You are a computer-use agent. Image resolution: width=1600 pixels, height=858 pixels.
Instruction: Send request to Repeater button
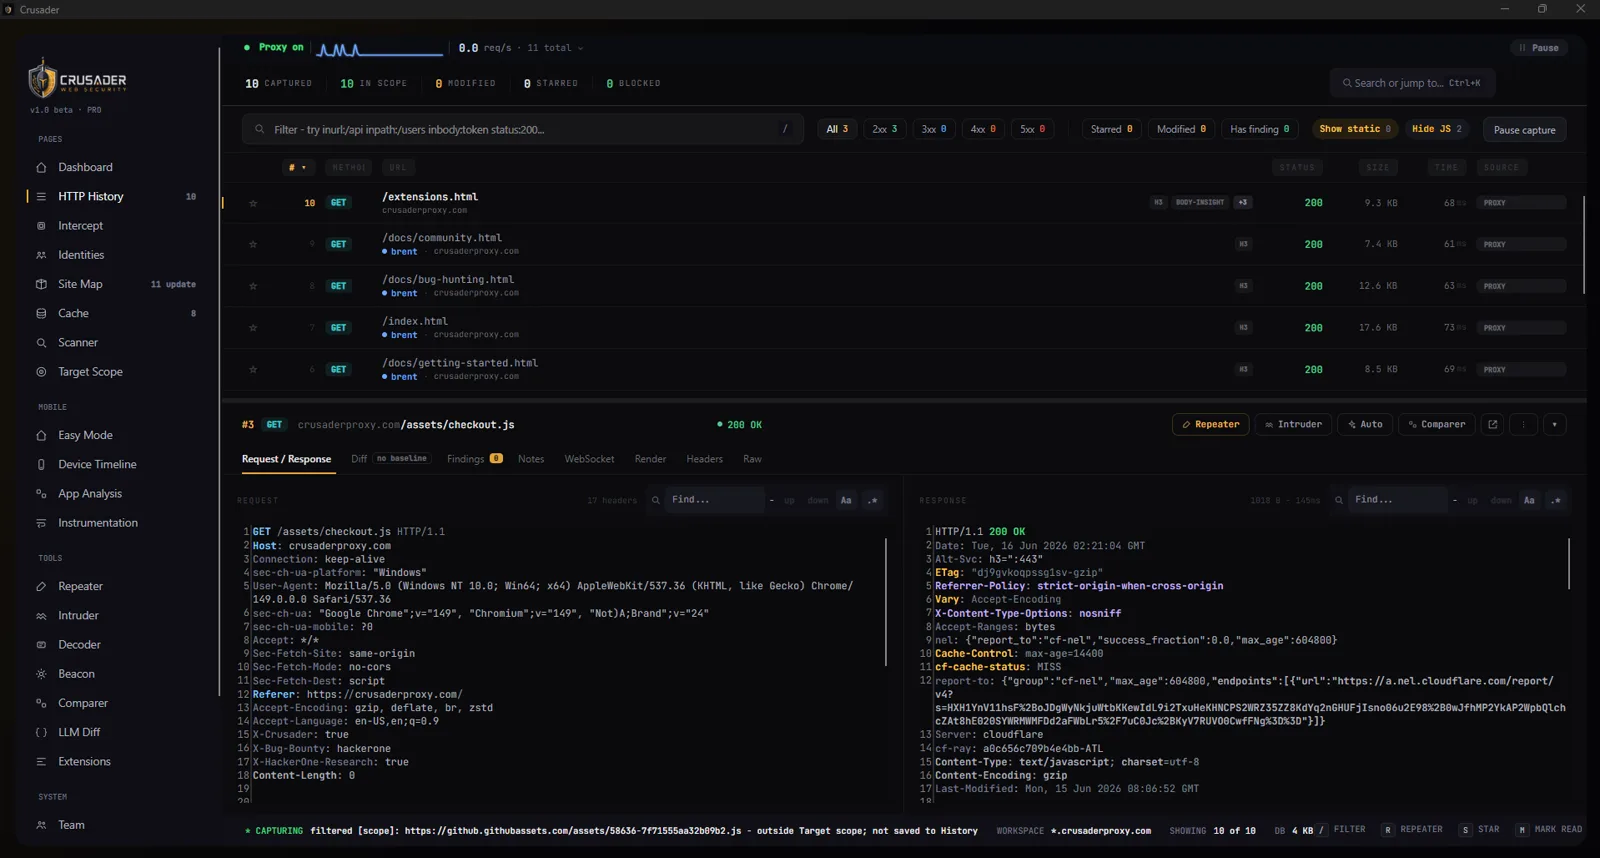[x=1210, y=425]
